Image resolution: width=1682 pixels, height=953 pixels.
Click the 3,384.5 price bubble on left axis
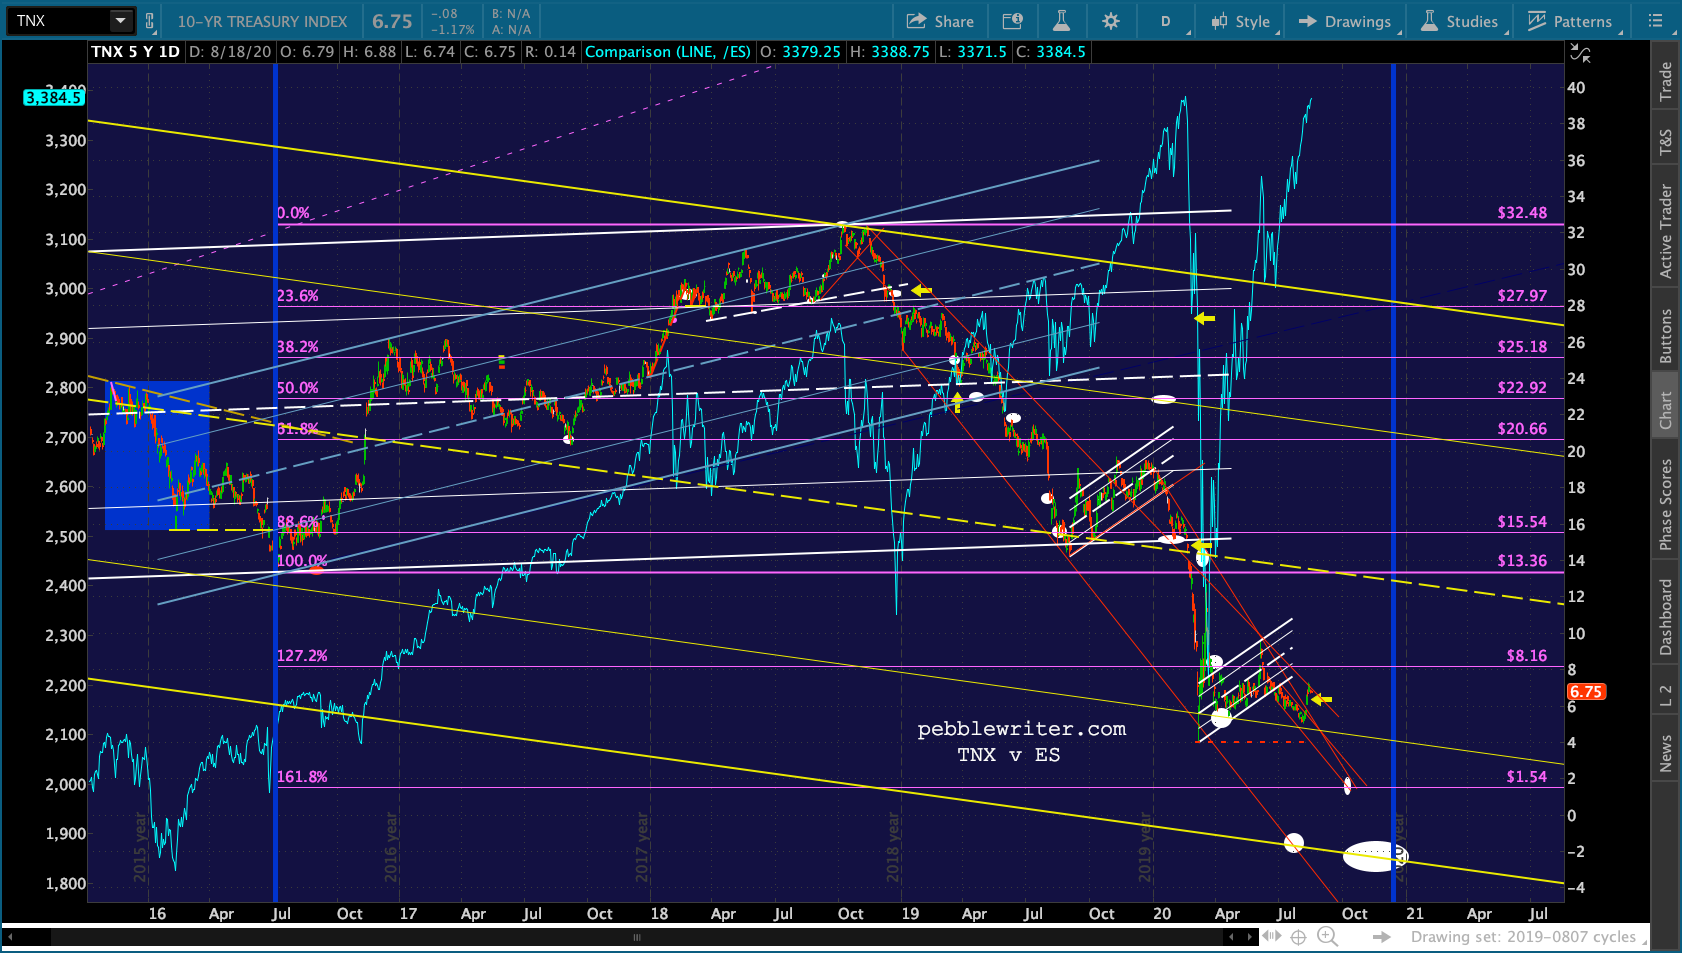(53, 97)
